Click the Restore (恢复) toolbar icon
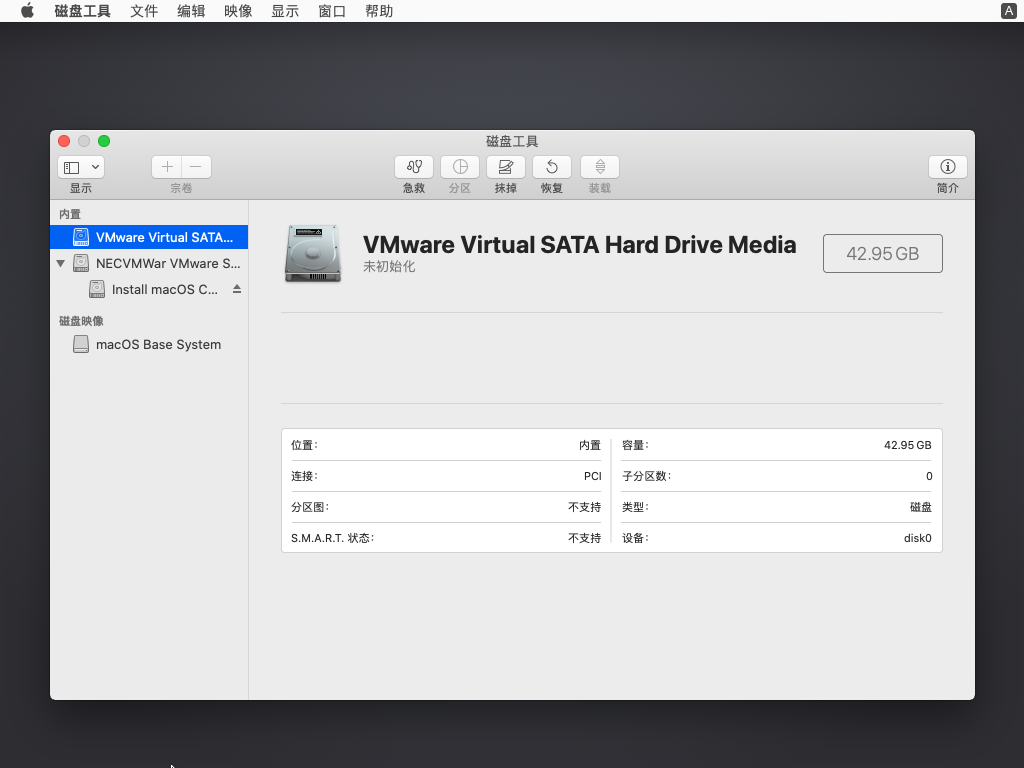Screen dimensions: 1024x768 click(552, 167)
